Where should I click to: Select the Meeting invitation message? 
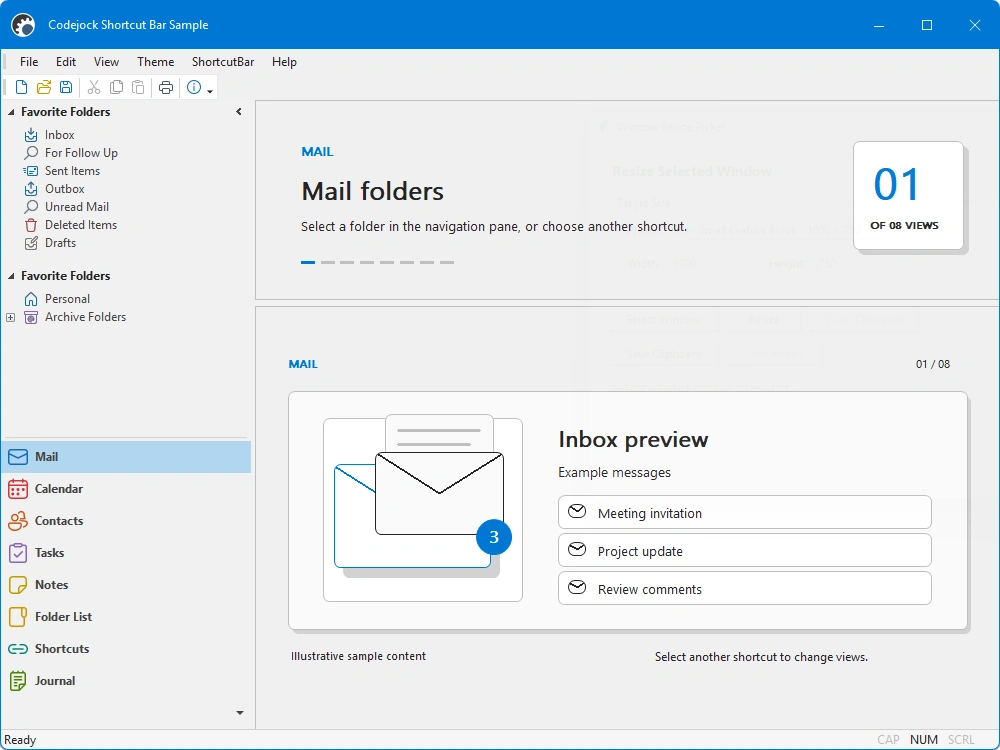[744, 513]
